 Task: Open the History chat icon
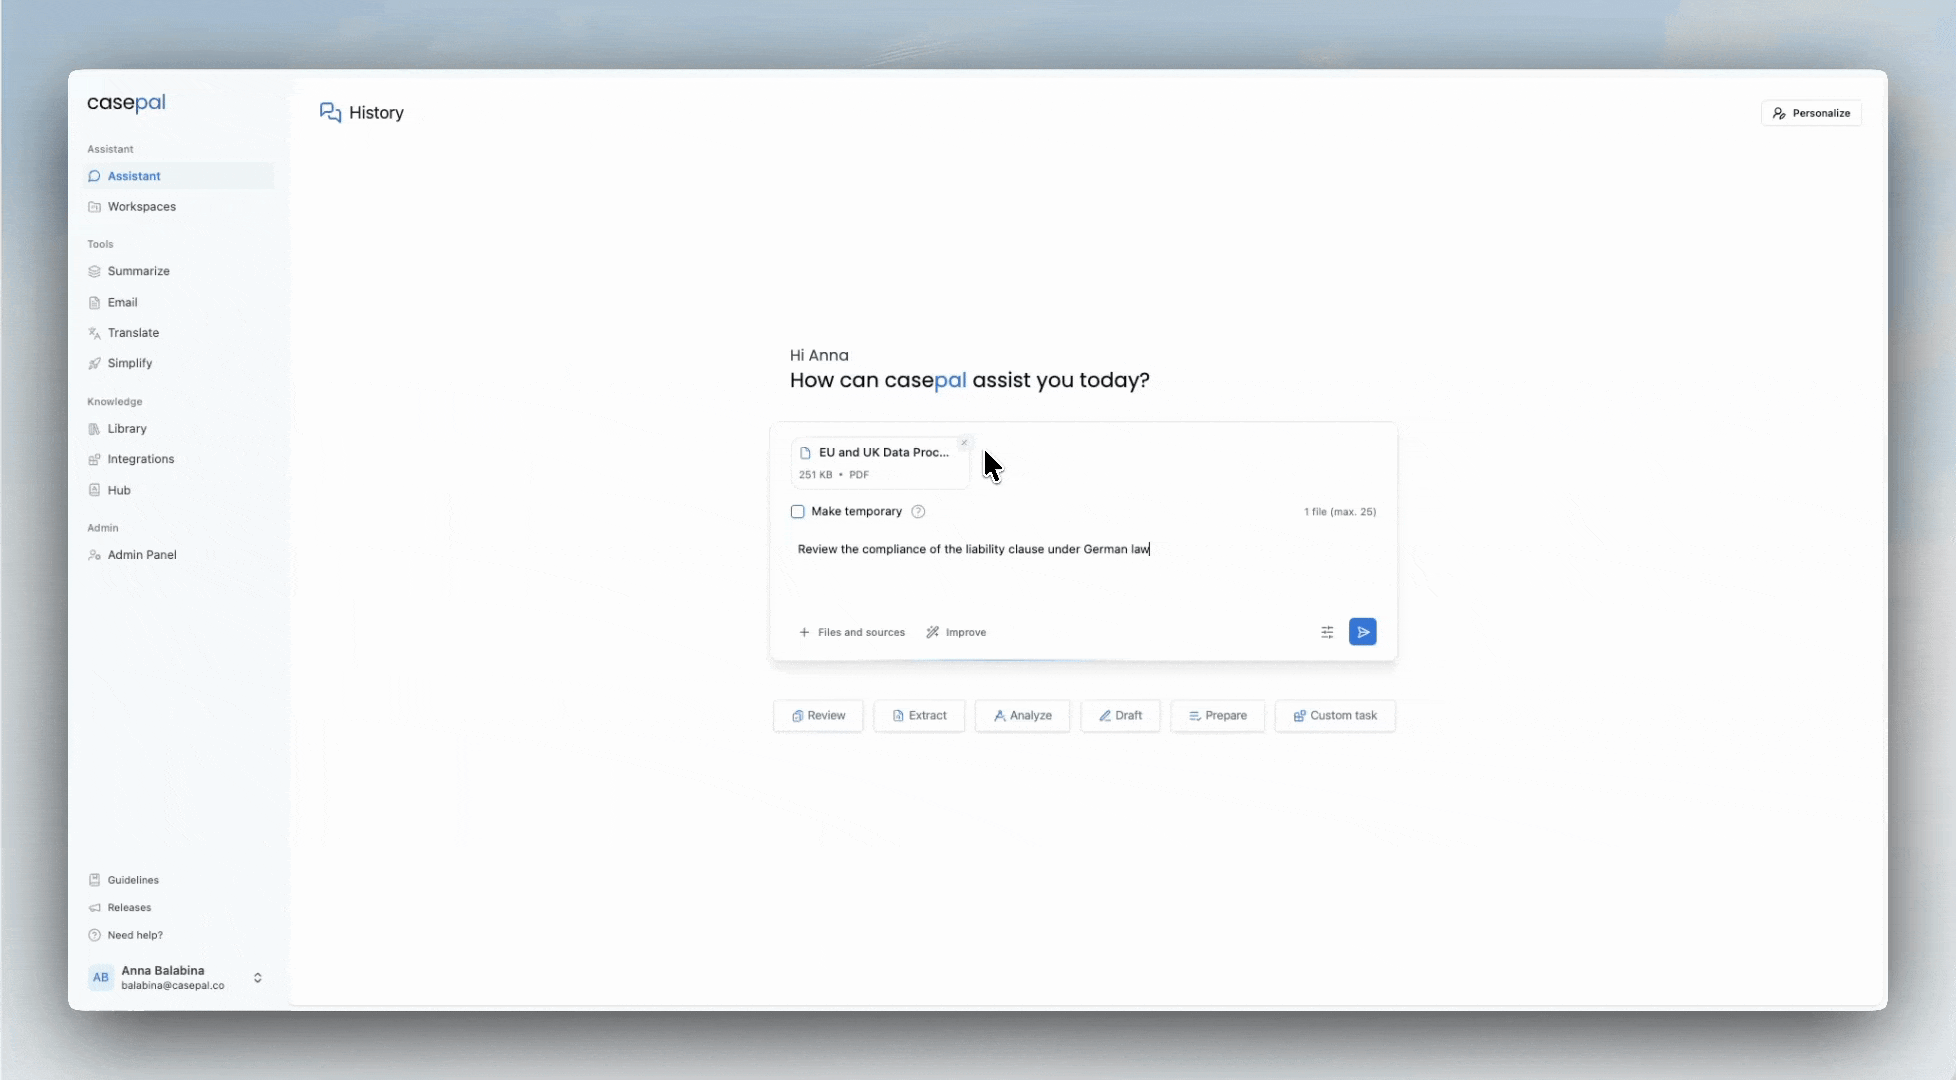(x=331, y=113)
